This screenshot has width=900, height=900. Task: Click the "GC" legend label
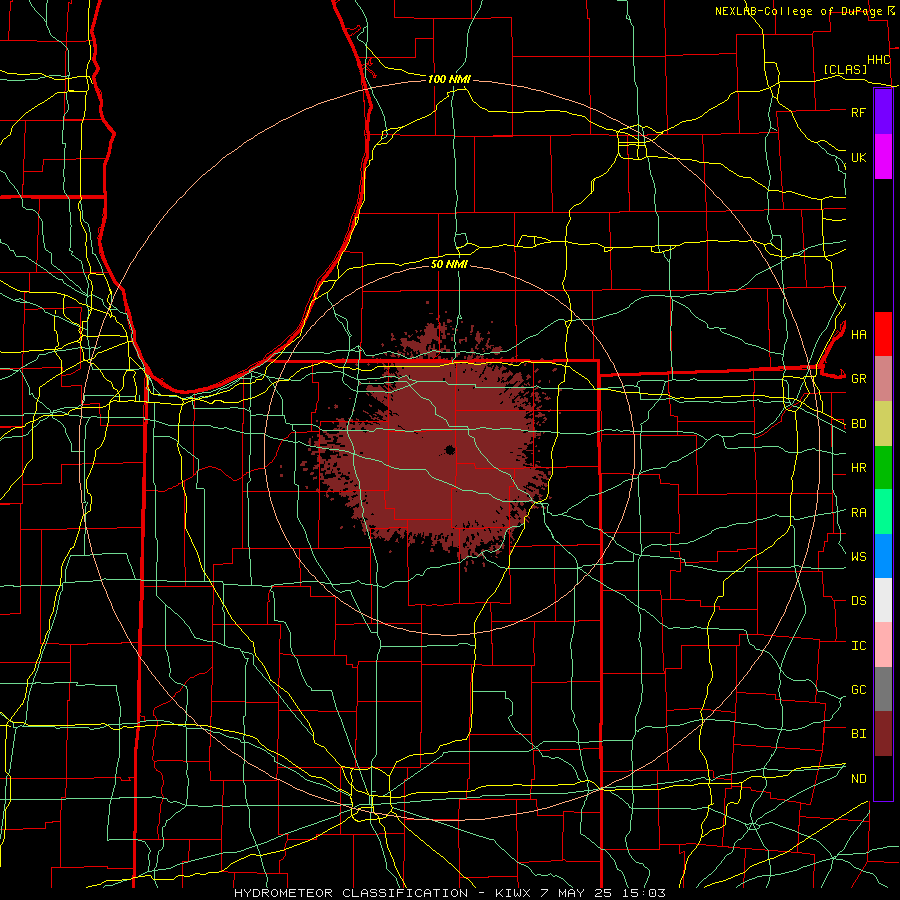[x=858, y=689]
